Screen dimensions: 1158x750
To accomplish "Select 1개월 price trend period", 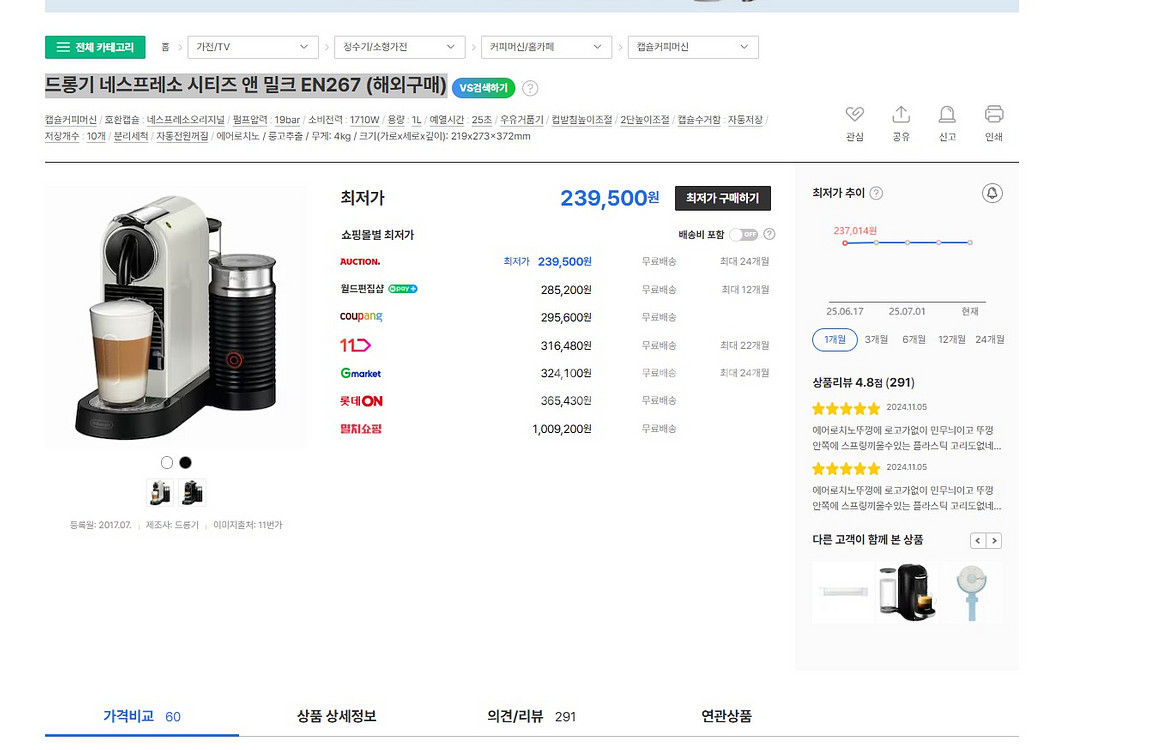I will [835, 340].
